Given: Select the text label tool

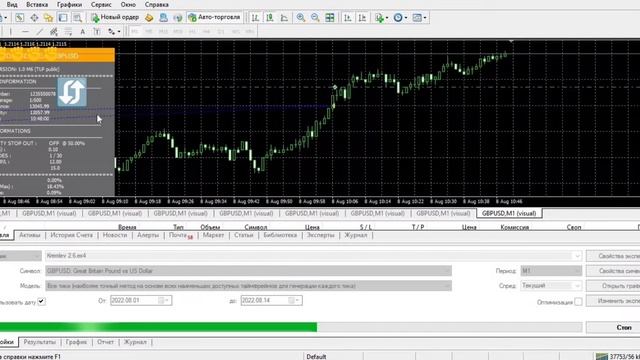Looking at the screenshot, I should pos(97,31).
